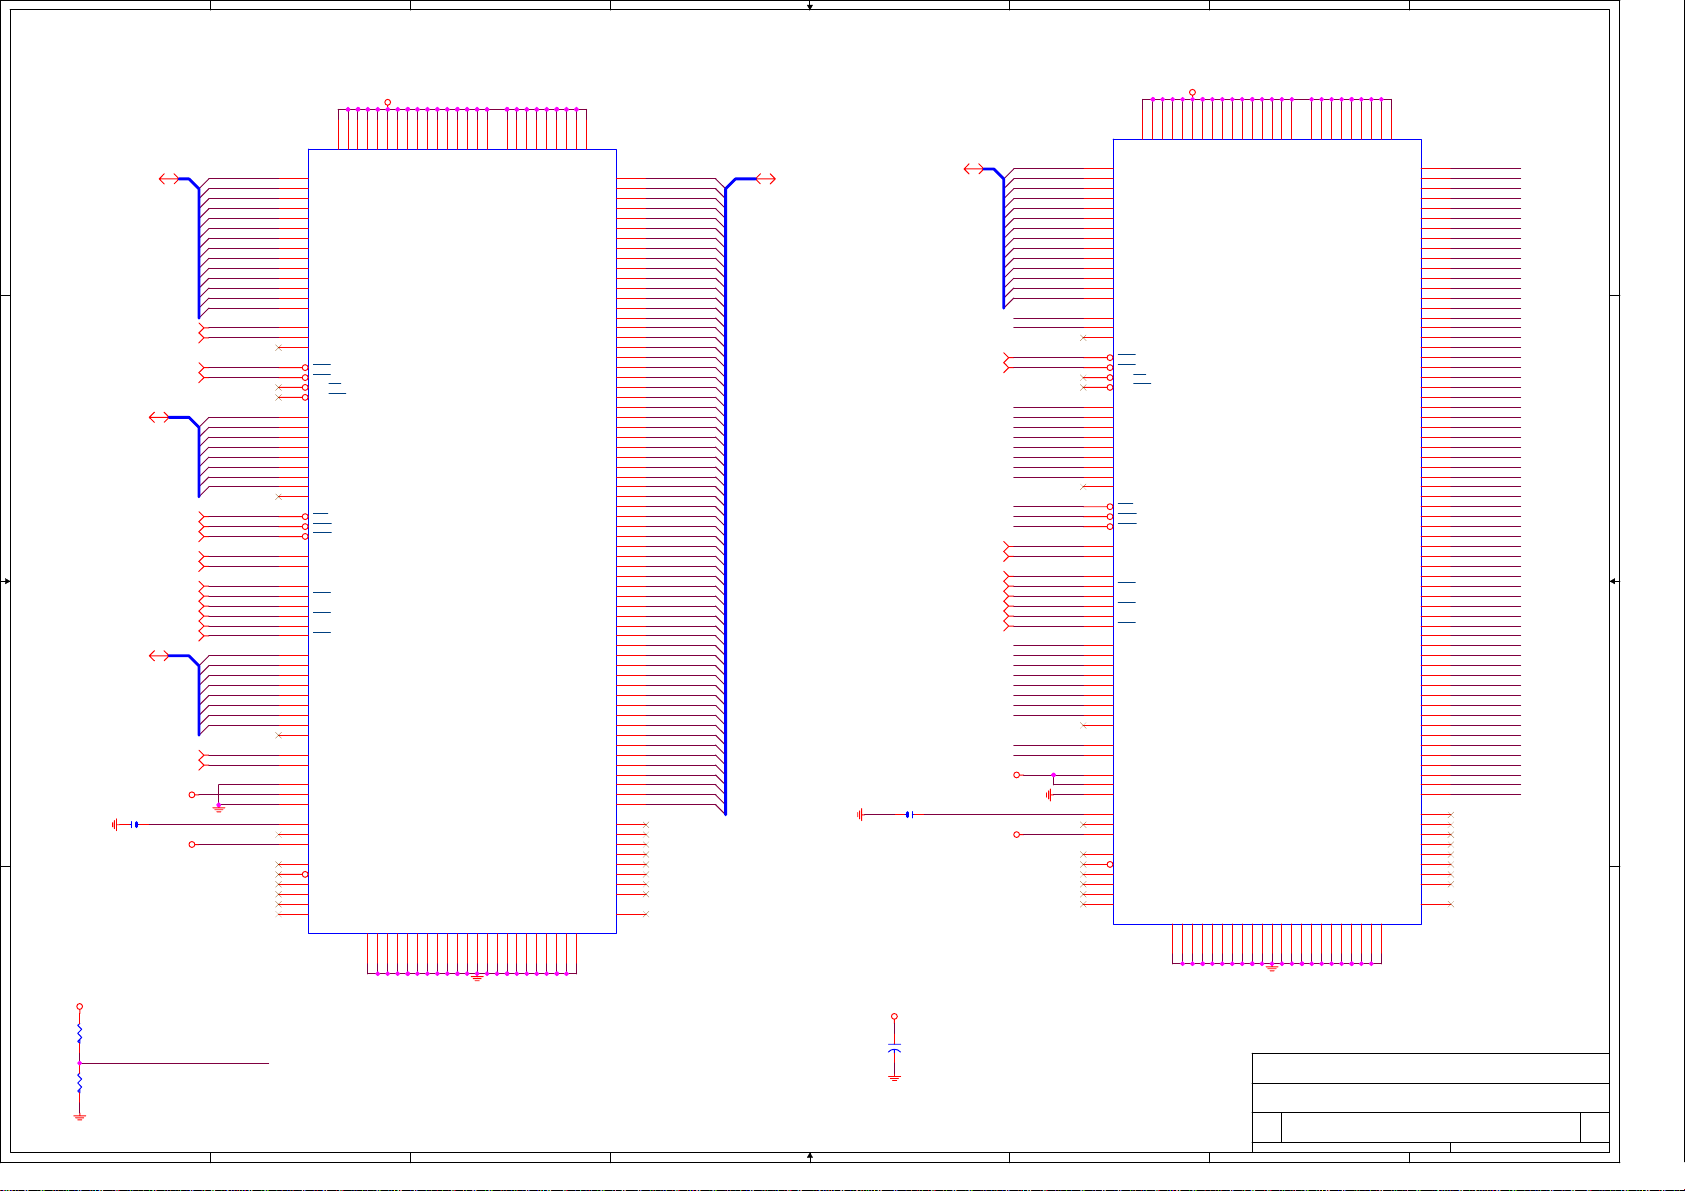Select the capacitor left of the left IC
This screenshot has width=1685, height=1191.
coord(135,824)
